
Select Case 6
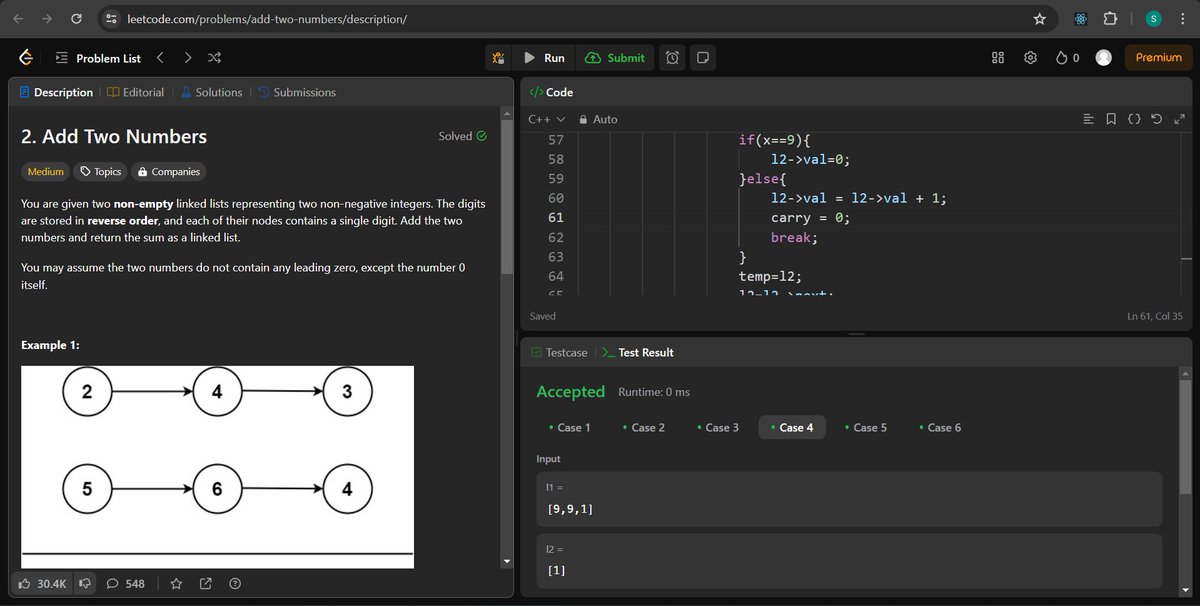[x=940, y=427]
